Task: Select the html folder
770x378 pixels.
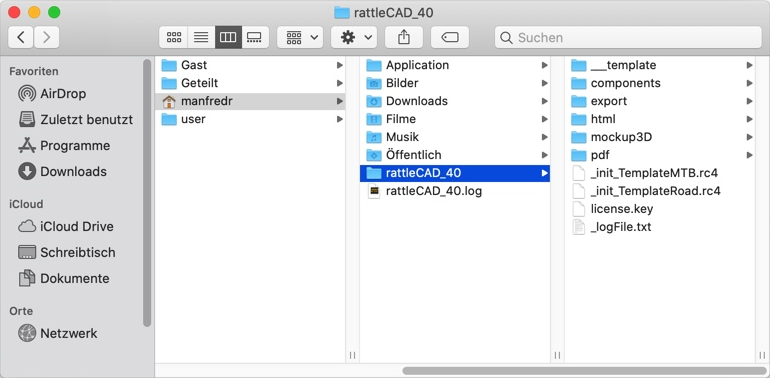Action: (x=660, y=119)
